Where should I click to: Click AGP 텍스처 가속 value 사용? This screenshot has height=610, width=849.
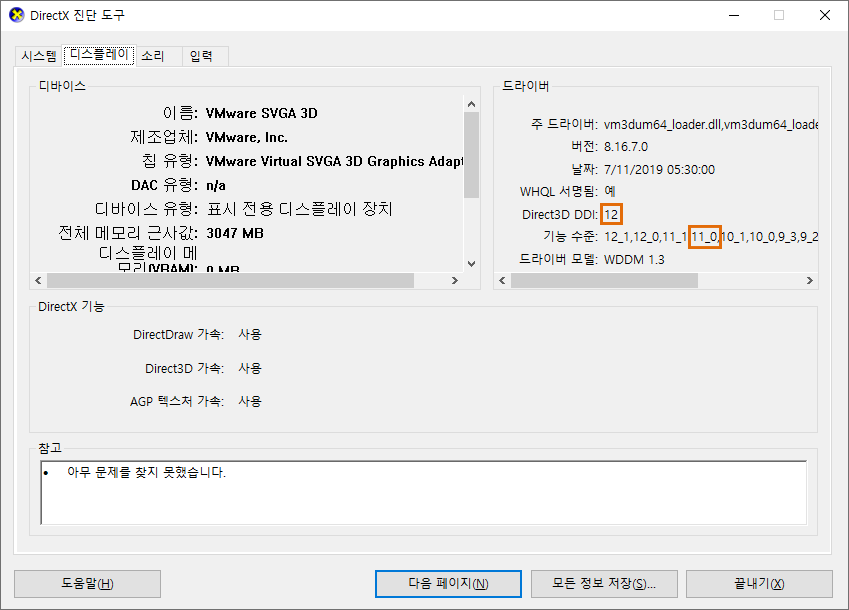pos(250,402)
